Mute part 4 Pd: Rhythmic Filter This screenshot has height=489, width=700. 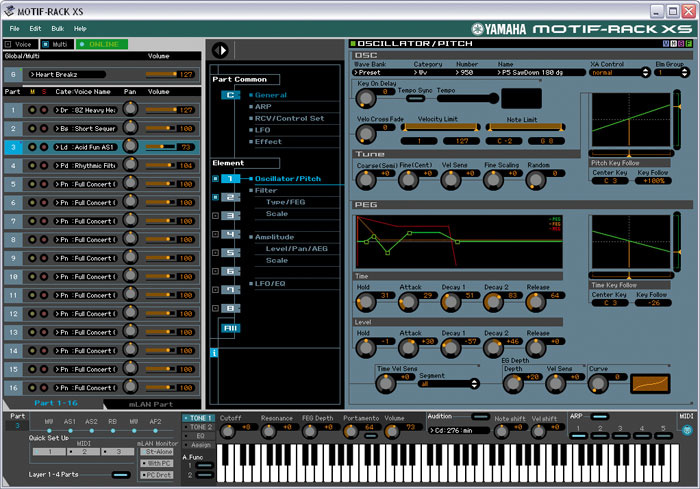click(32, 166)
